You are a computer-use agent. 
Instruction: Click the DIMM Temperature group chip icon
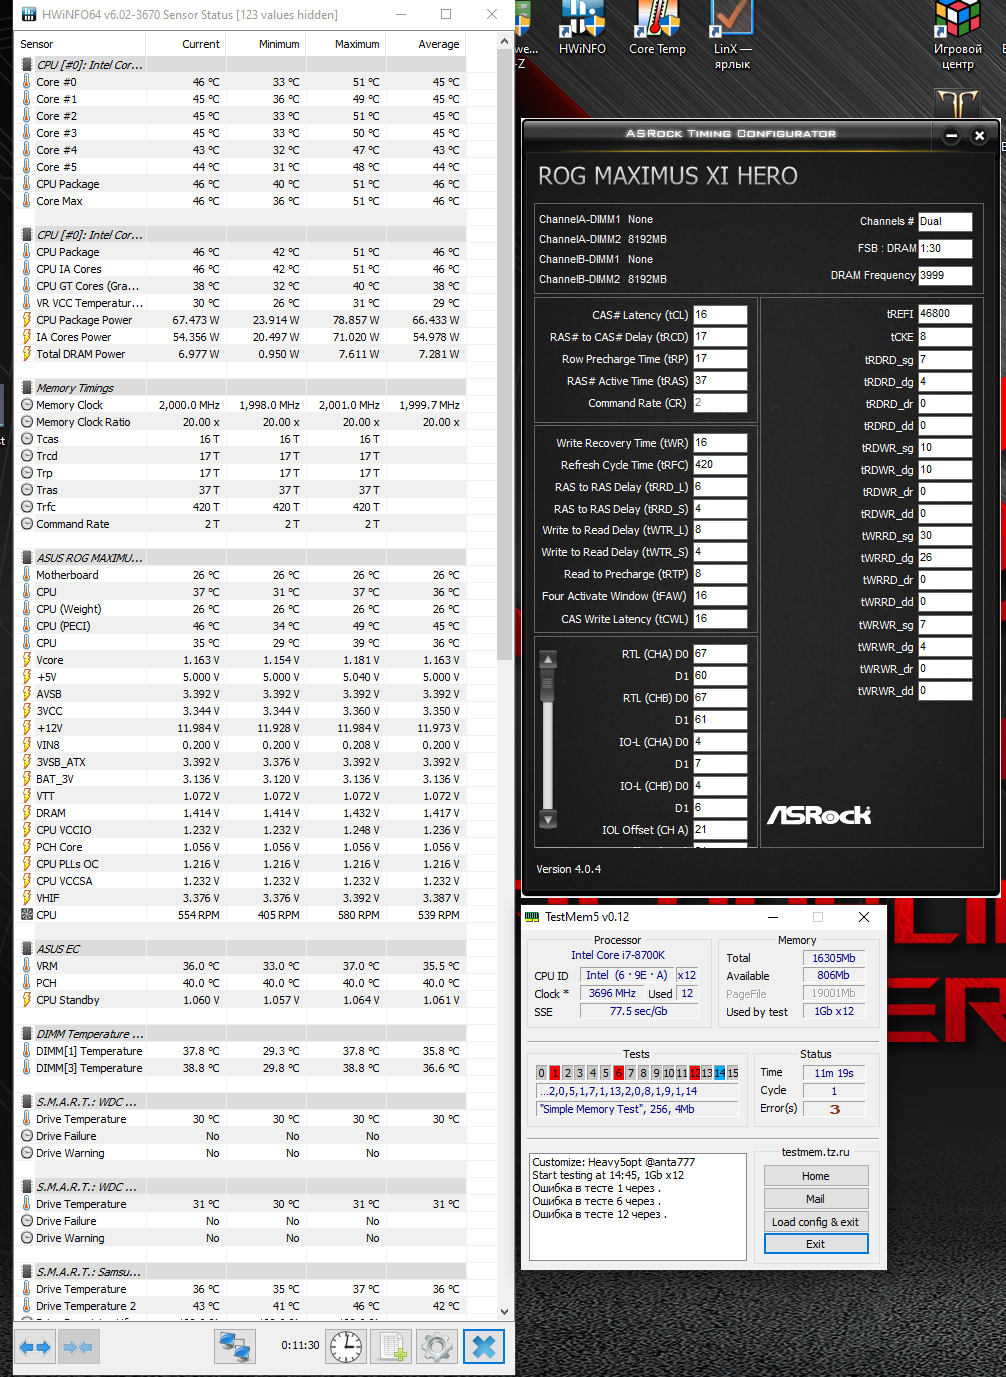27,1034
